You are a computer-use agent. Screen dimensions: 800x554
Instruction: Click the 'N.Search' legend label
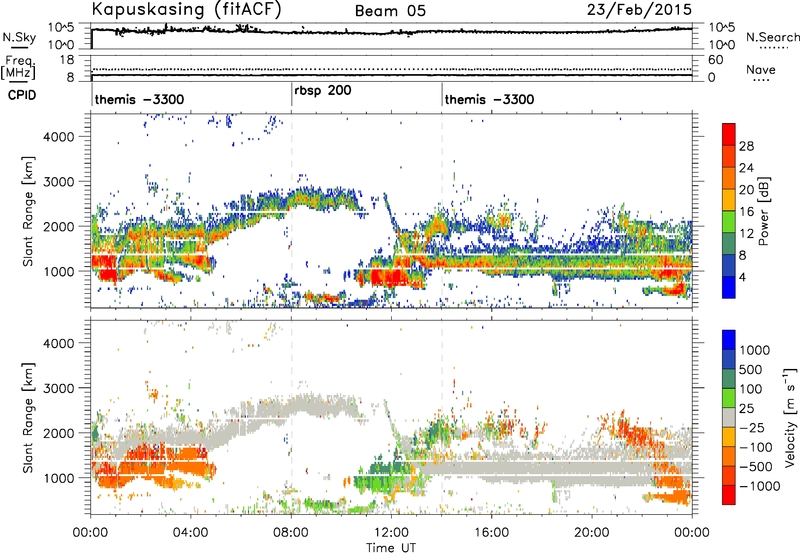pos(772,37)
